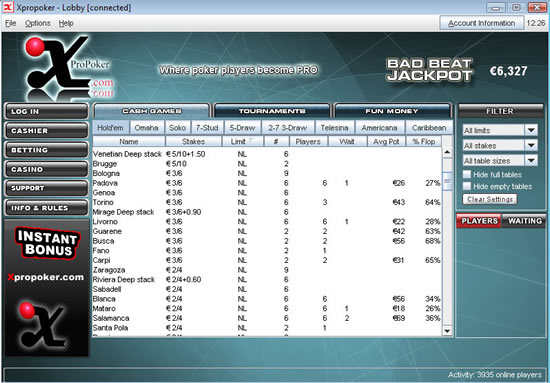This screenshot has width=550, height=383.
Task: Click the Xpropoker app icon in title bar
Action: pyautogui.click(x=8, y=7)
